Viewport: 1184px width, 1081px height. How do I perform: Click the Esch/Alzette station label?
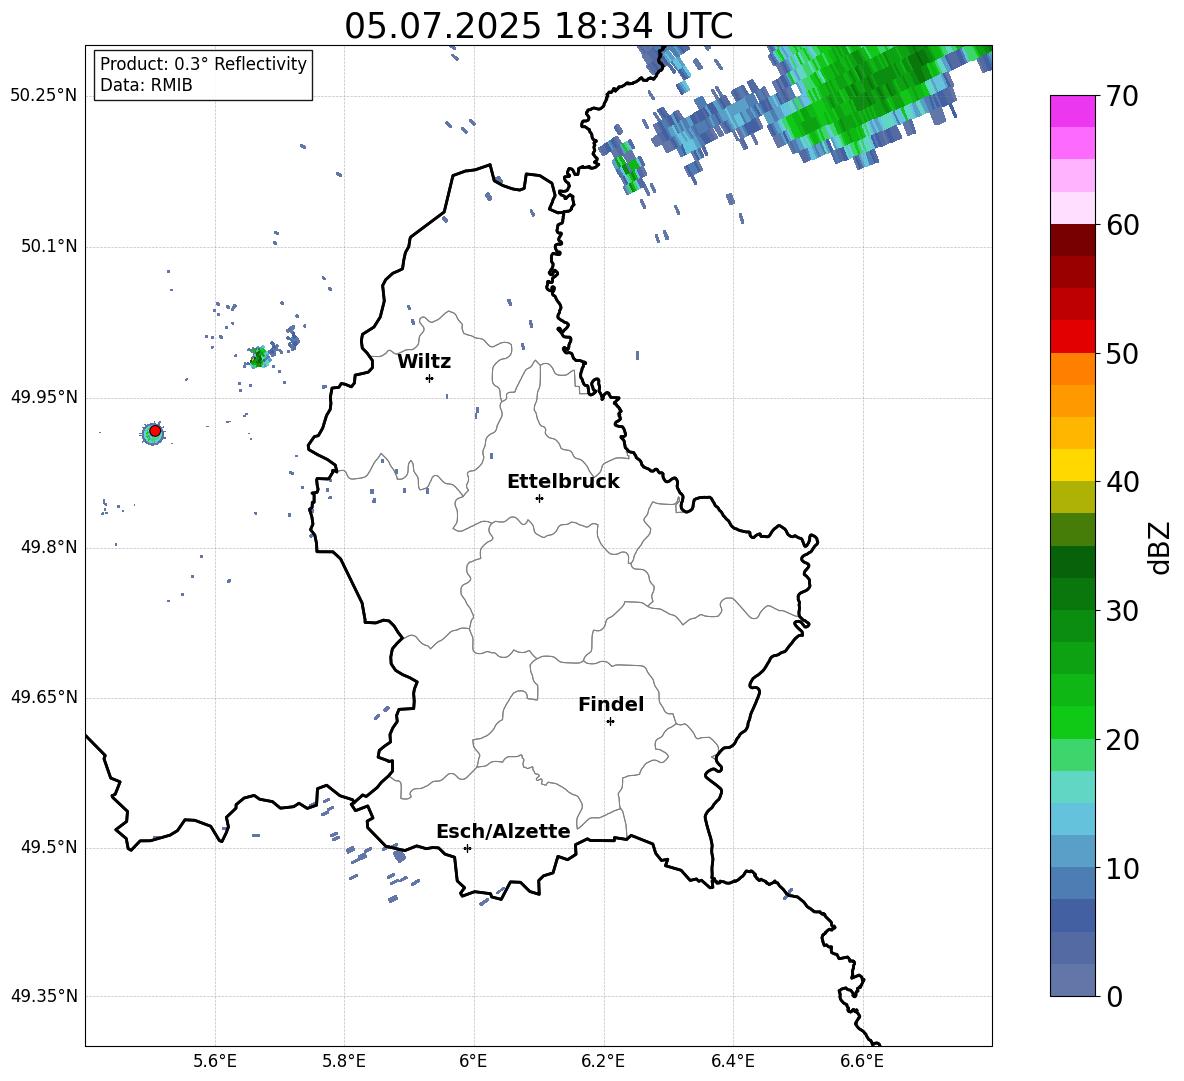coord(503,832)
